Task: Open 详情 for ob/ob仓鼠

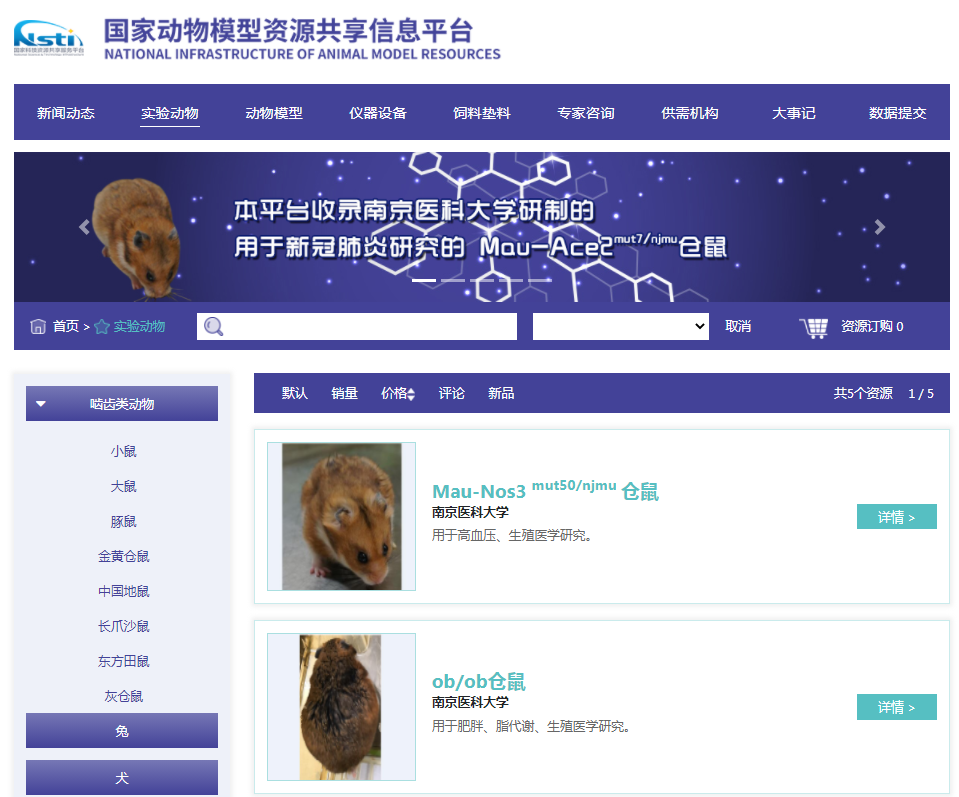Action: pos(897,707)
